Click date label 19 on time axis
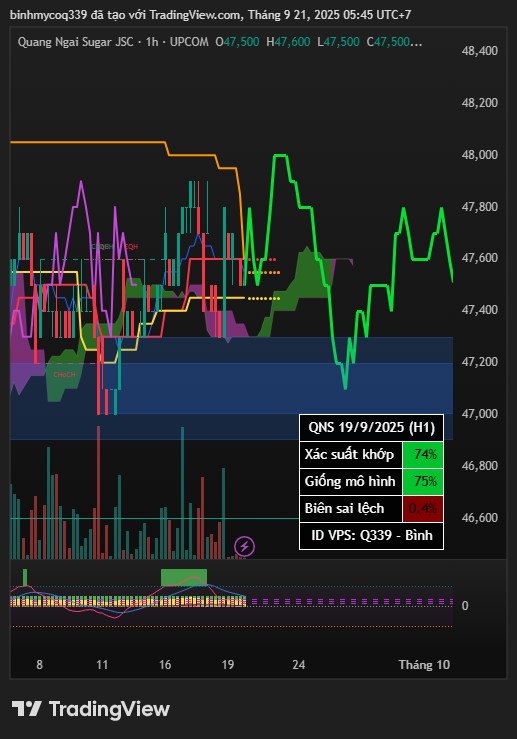This screenshot has height=739, width=517. 228,665
